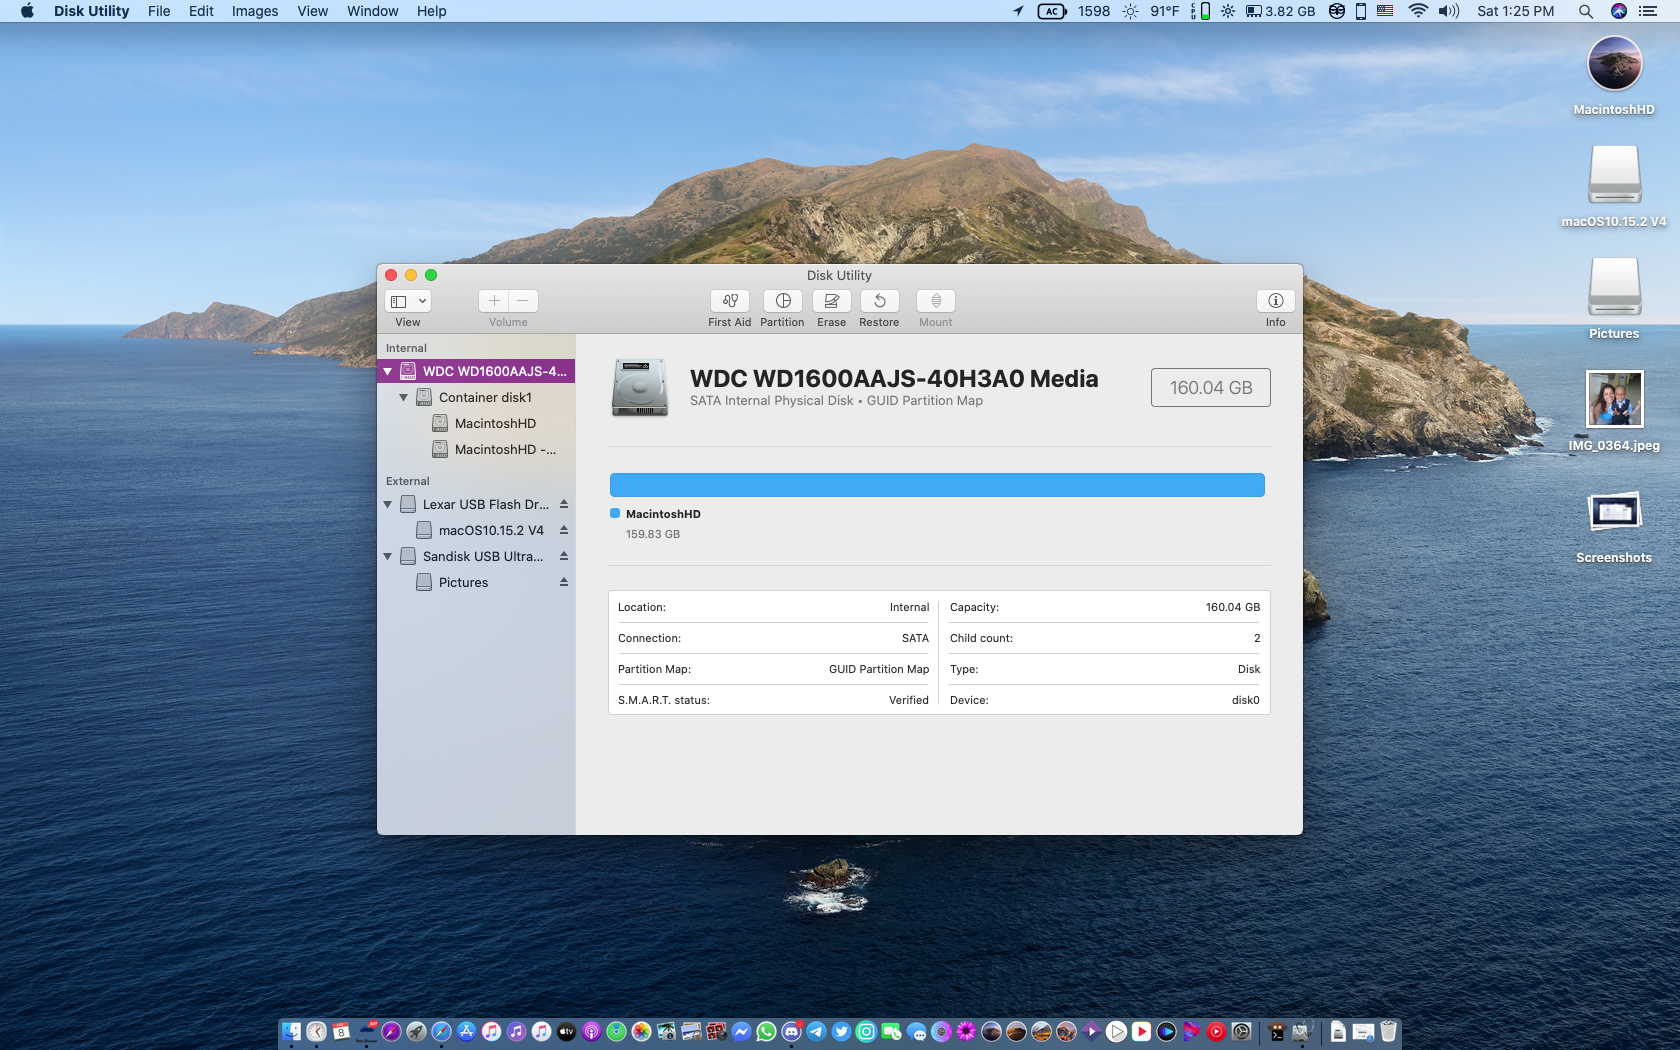This screenshot has height=1050, width=1680.
Task: Eject the macOS10.15.2 V4 volume
Action: pos(564,530)
